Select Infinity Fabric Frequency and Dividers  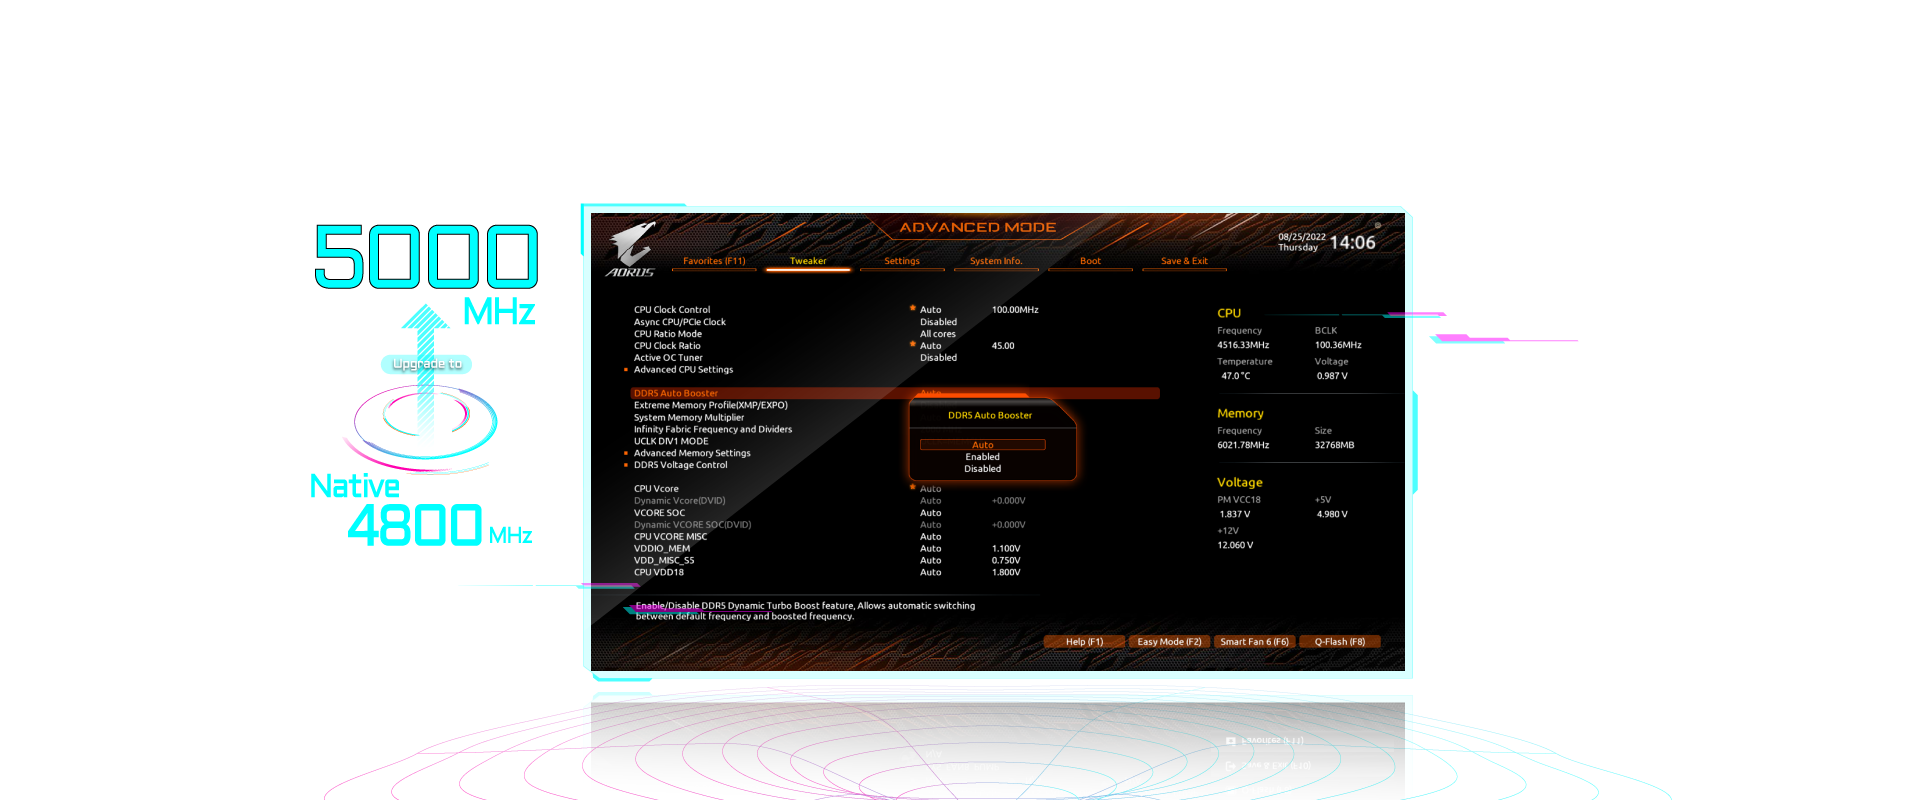coord(713,429)
